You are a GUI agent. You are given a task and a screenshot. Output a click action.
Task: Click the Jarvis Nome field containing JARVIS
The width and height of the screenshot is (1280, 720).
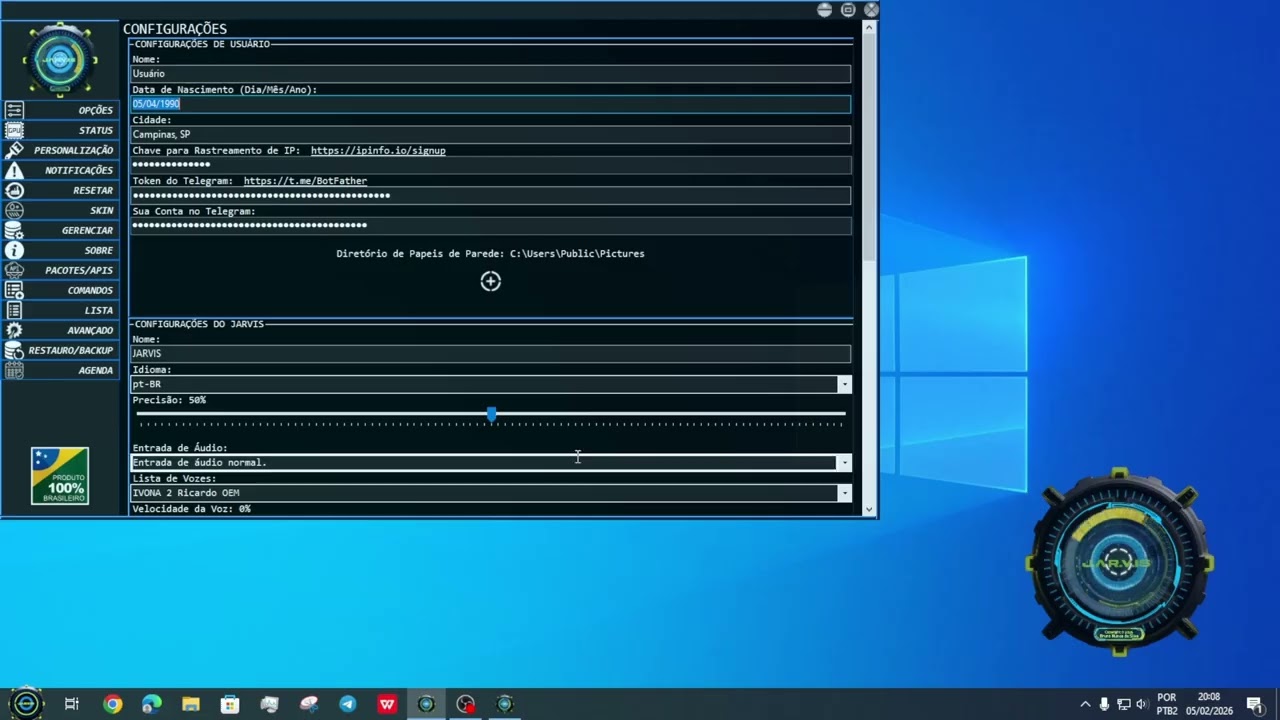[x=491, y=354]
